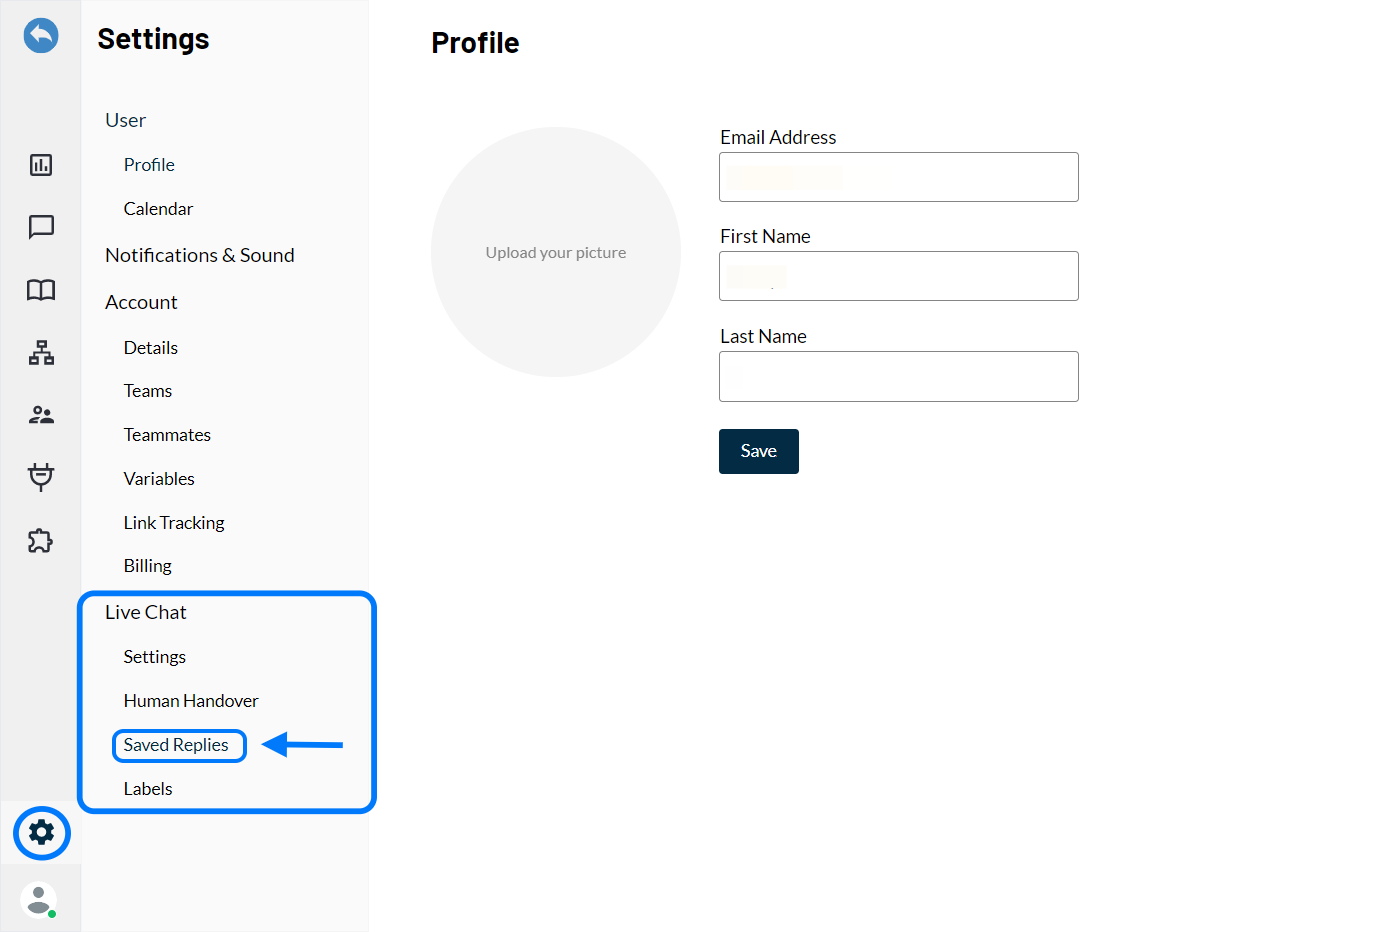
Task: Open the Teammates settings page
Action: pyautogui.click(x=167, y=435)
